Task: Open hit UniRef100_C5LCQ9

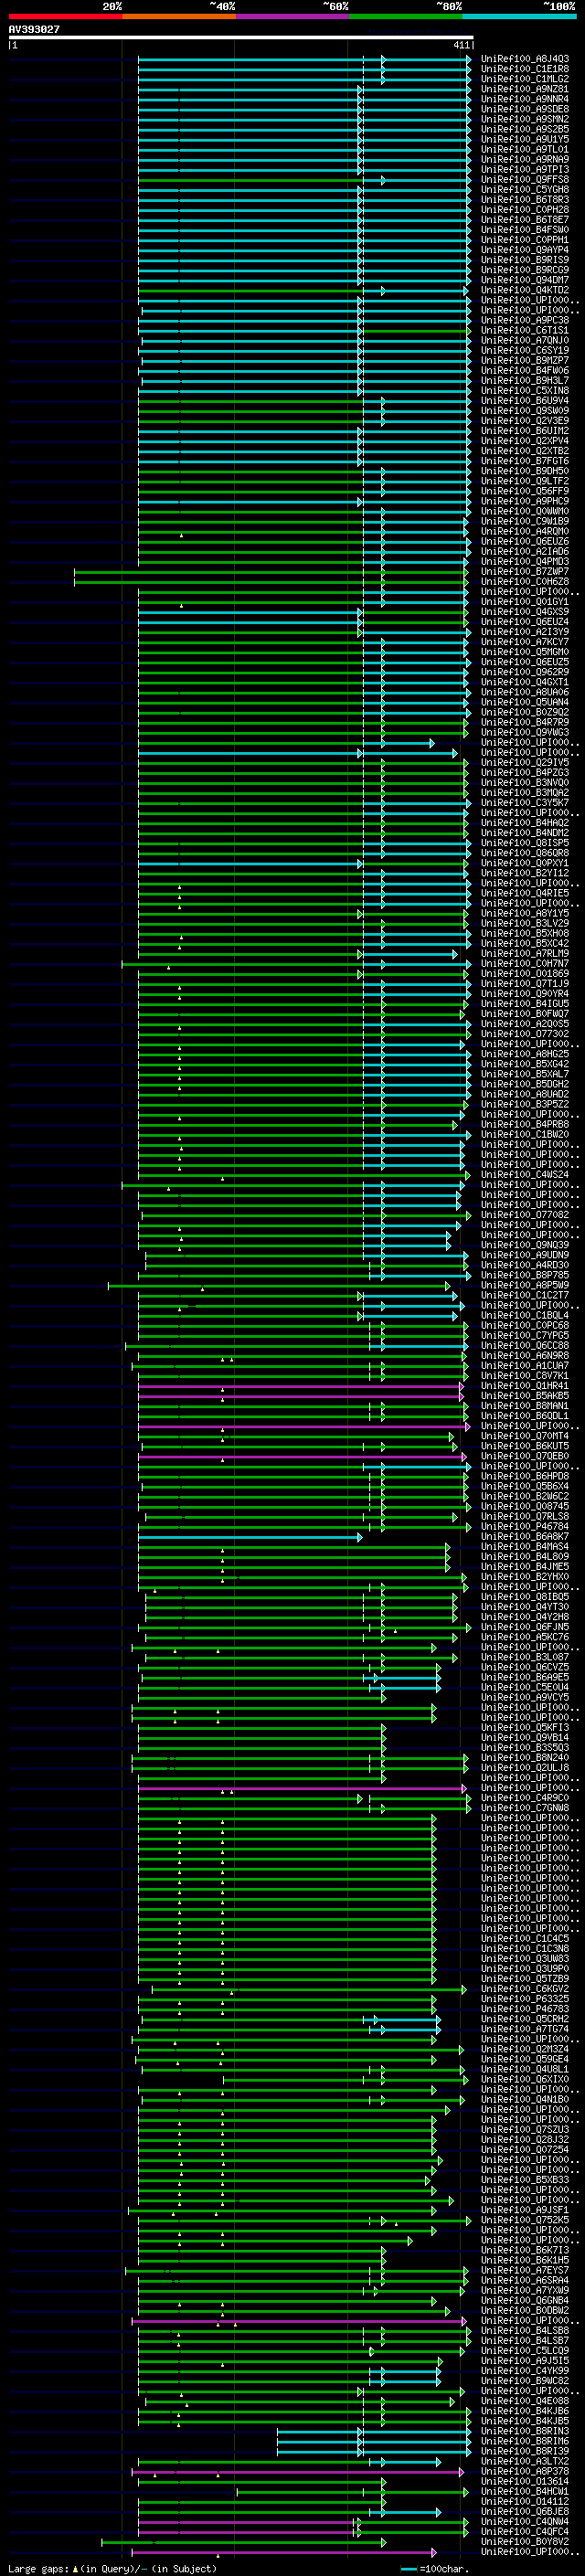Action: click(x=525, y=2351)
